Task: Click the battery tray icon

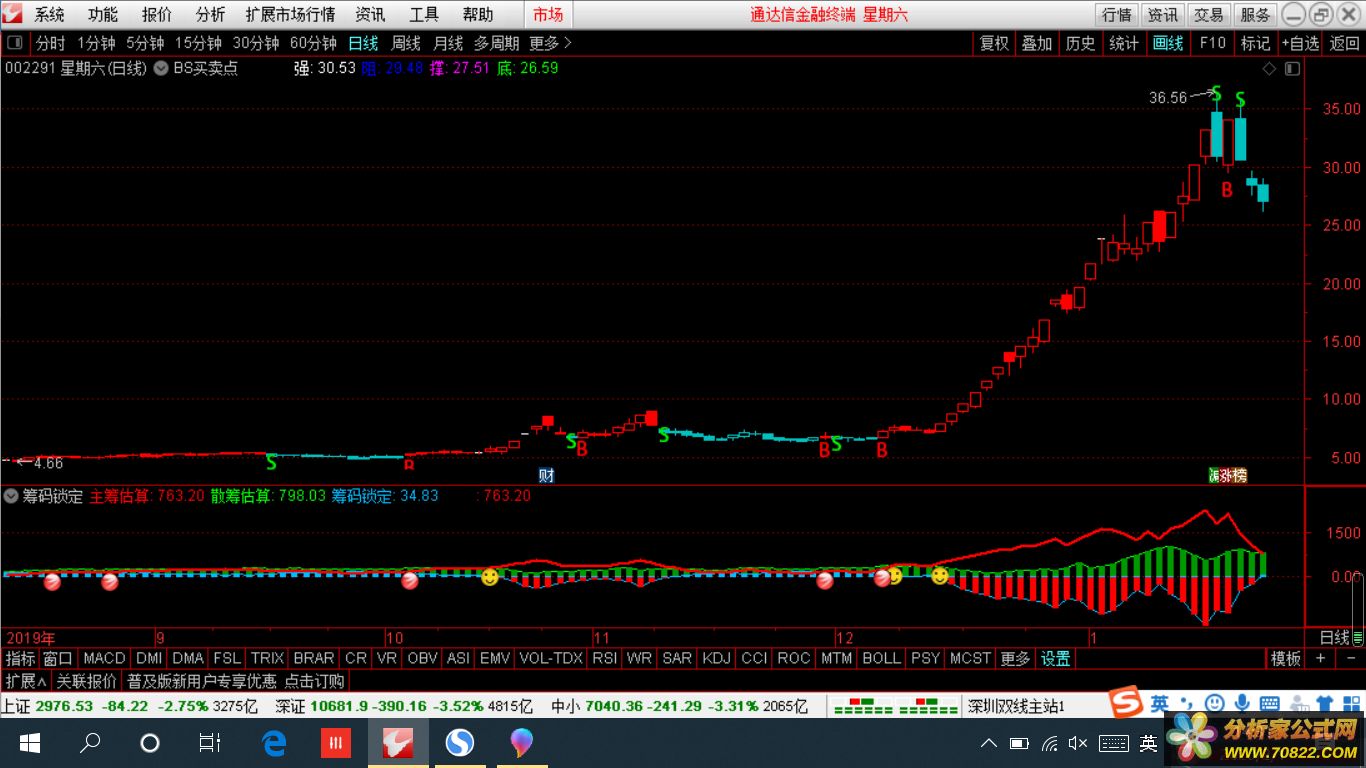Action: coord(1019,743)
